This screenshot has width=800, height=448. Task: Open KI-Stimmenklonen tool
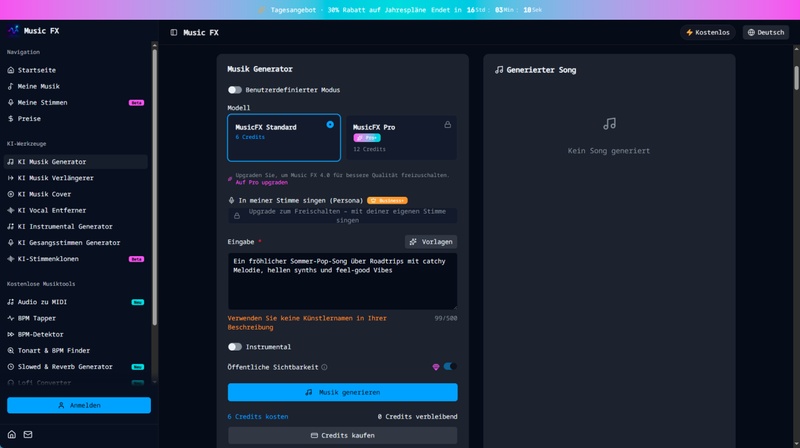pyautogui.click(x=76, y=259)
